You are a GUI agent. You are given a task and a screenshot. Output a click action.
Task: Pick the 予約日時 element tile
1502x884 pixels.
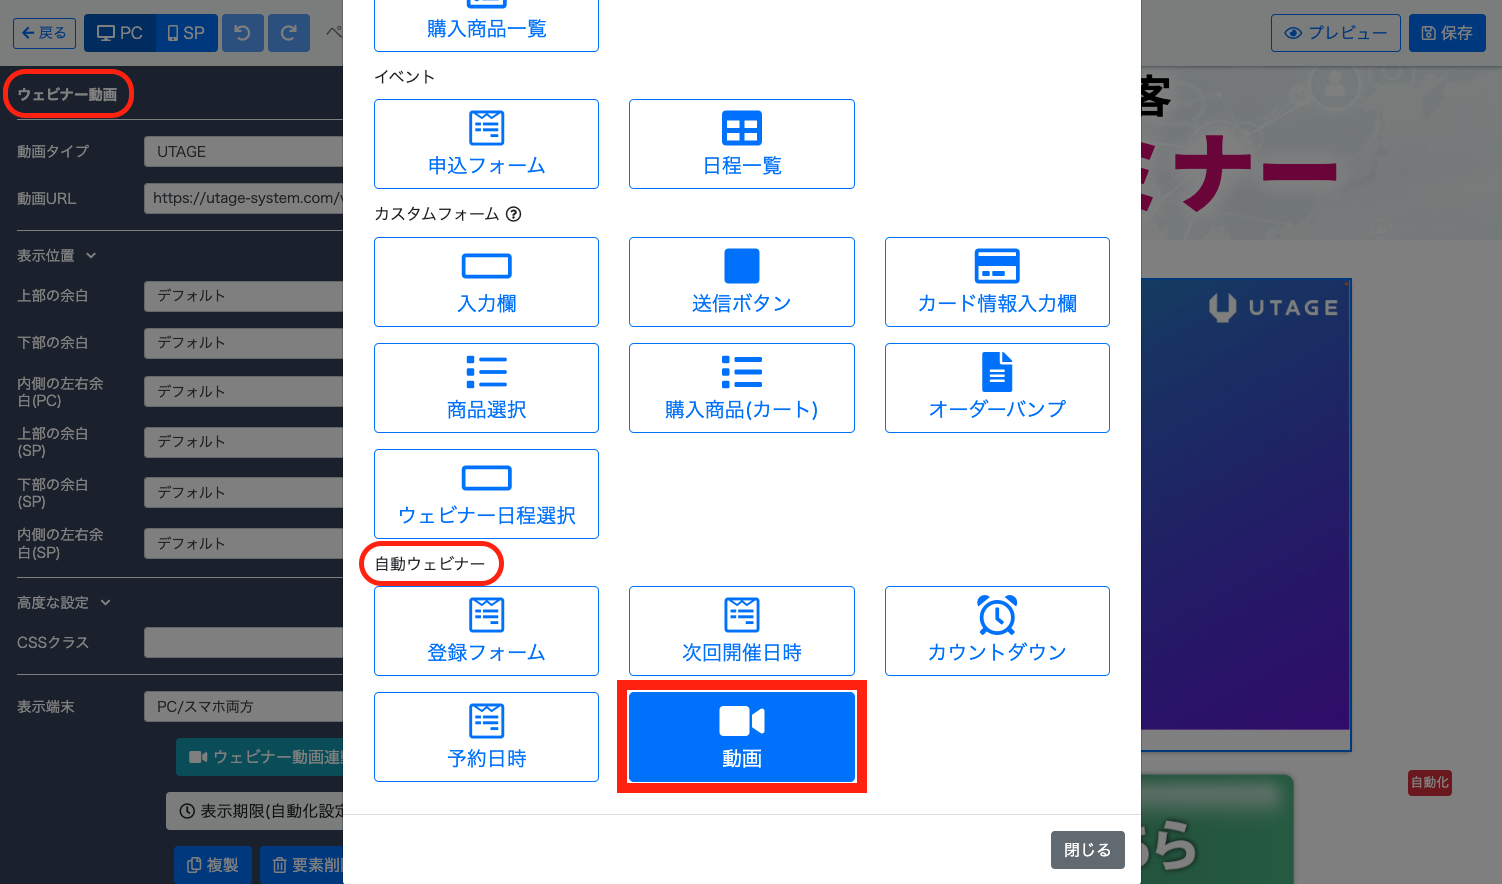[486, 737]
